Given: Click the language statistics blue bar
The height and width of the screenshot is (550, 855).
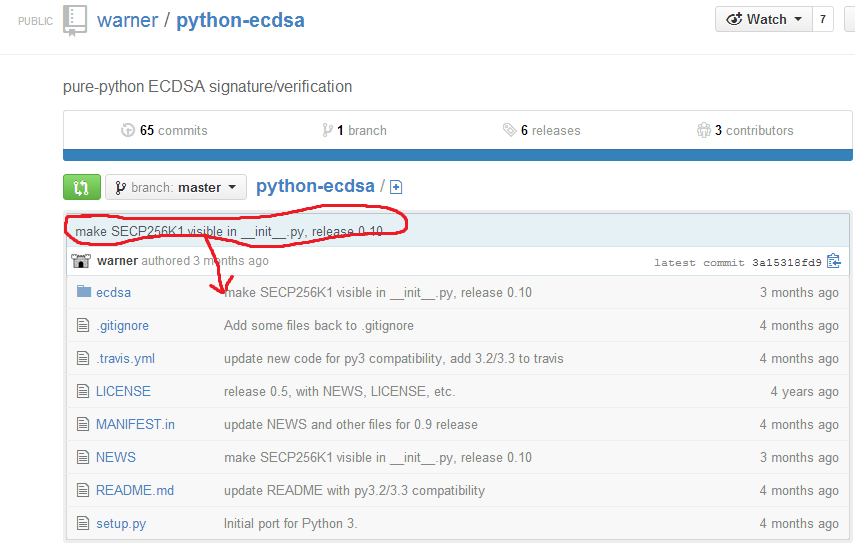Looking at the screenshot, I should [457, 155].
